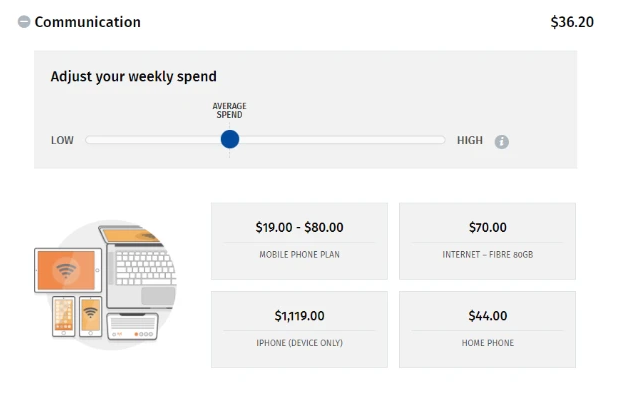
Task: Select the Internet – Fibre 80GB card
Action: point(487,241)
